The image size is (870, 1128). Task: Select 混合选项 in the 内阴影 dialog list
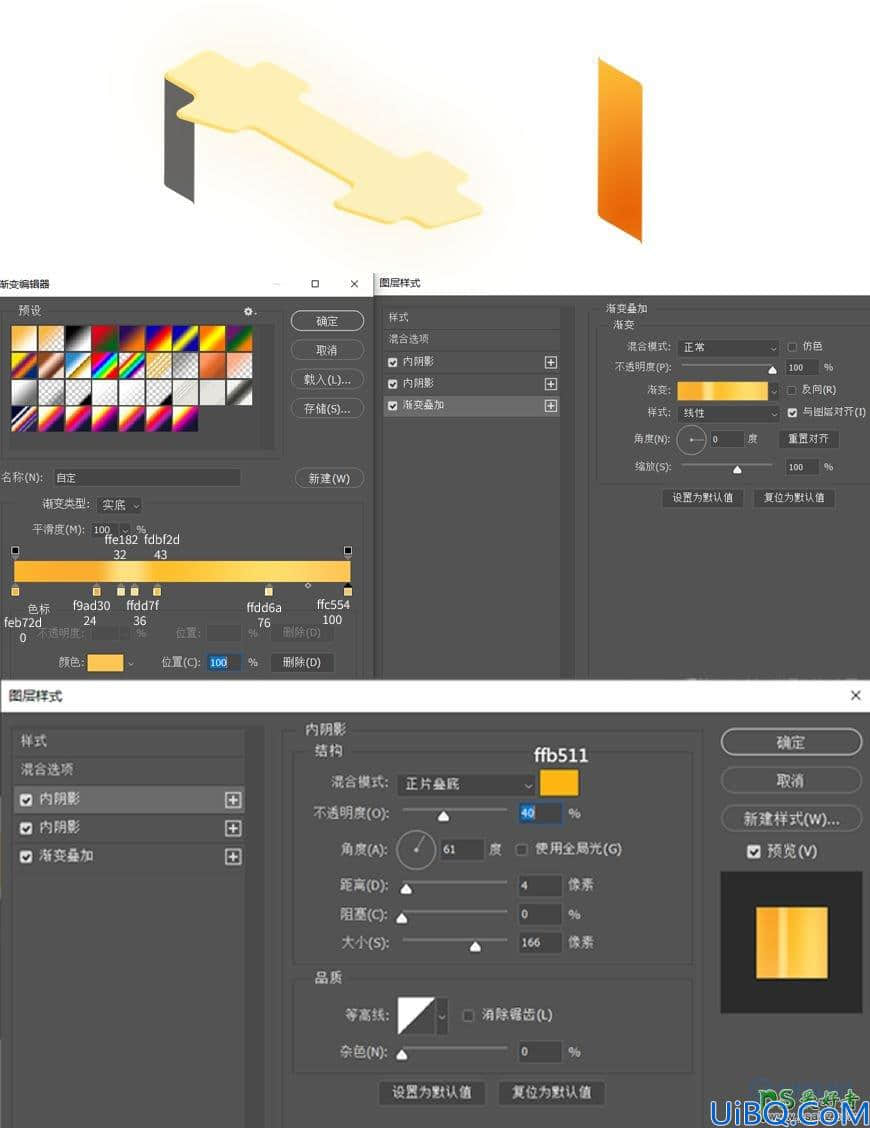(x=129, y=769)
